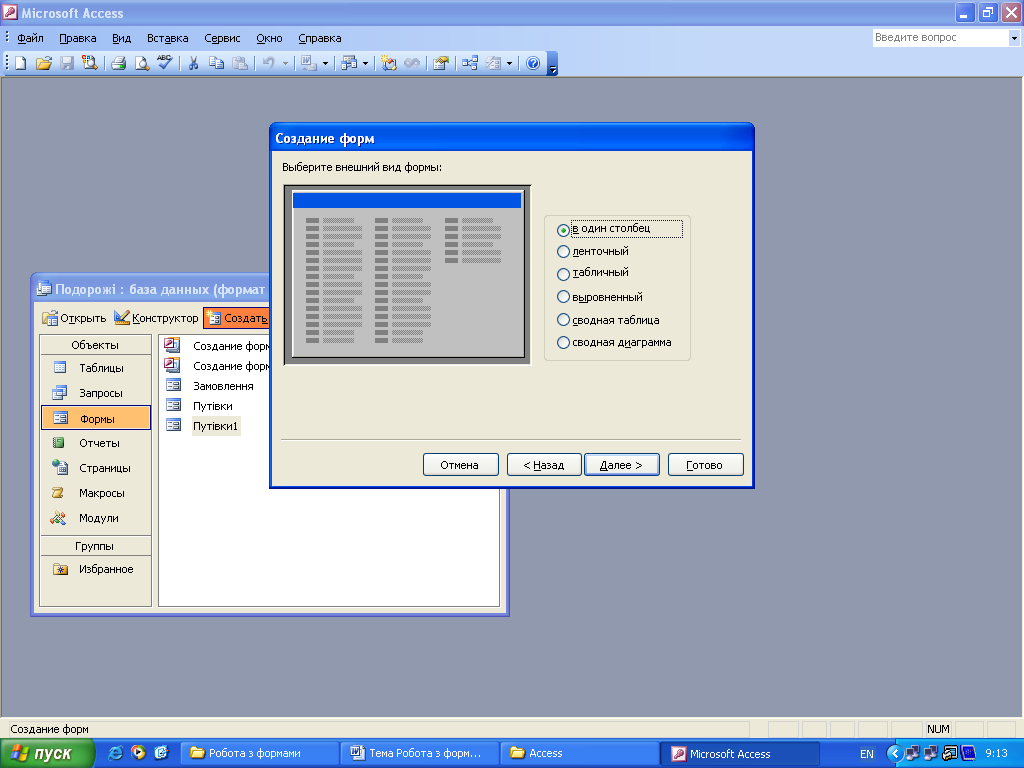Screen dimensions: 1024x768
Task: Open Избранное group in database window
Action: click(x=95, y=569)
